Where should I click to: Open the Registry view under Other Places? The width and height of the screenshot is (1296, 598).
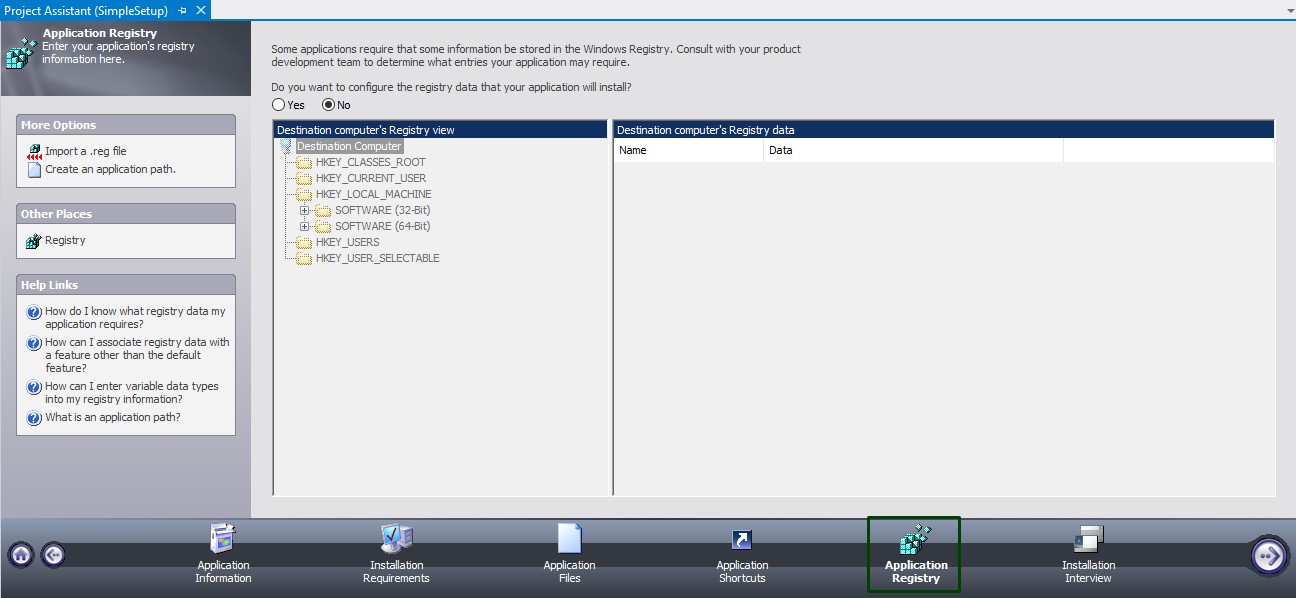[66, 239]
